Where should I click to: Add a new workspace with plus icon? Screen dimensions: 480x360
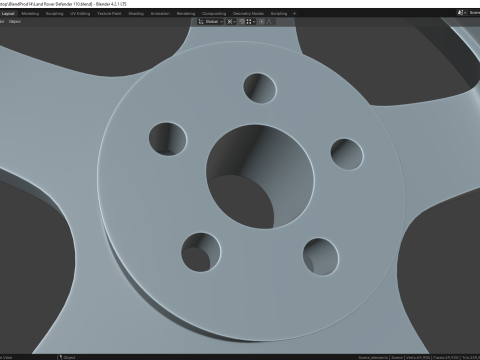point(294,14)
